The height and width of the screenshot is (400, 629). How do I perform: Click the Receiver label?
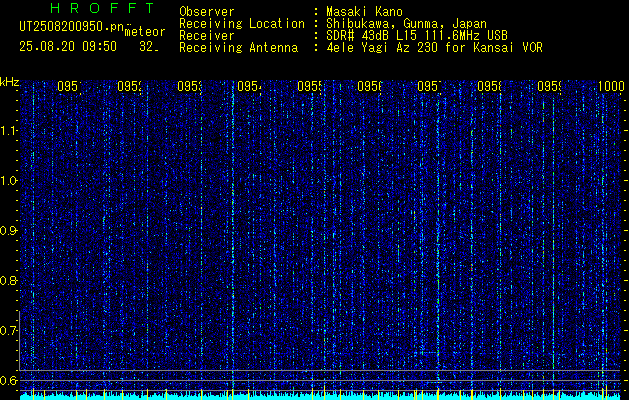[207, 36]
